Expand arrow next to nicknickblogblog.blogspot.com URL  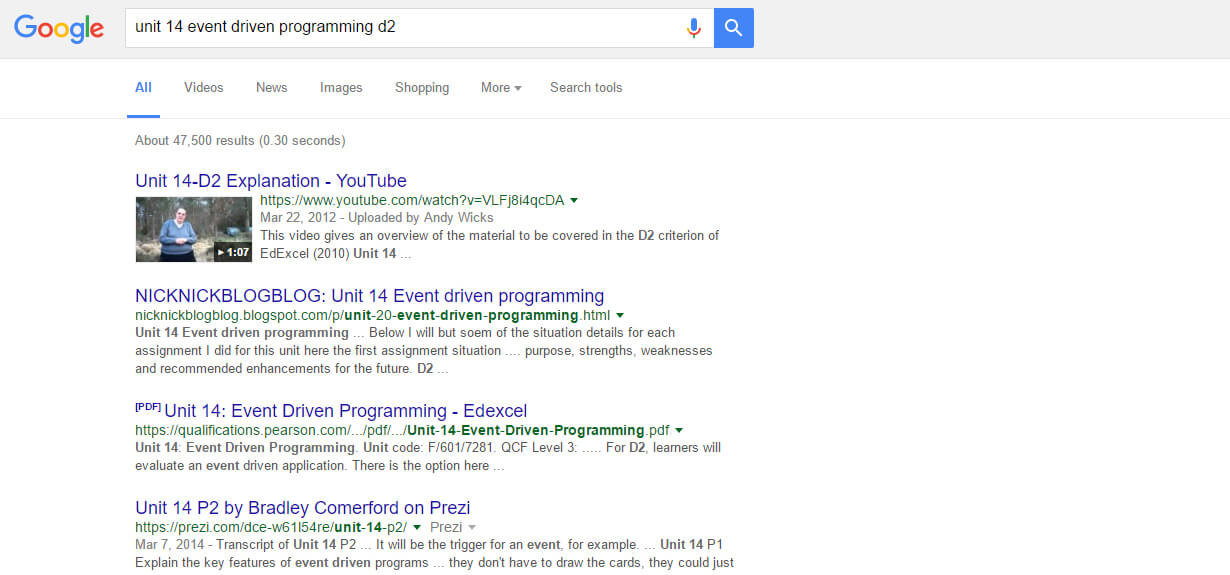(x=620, y=315)
